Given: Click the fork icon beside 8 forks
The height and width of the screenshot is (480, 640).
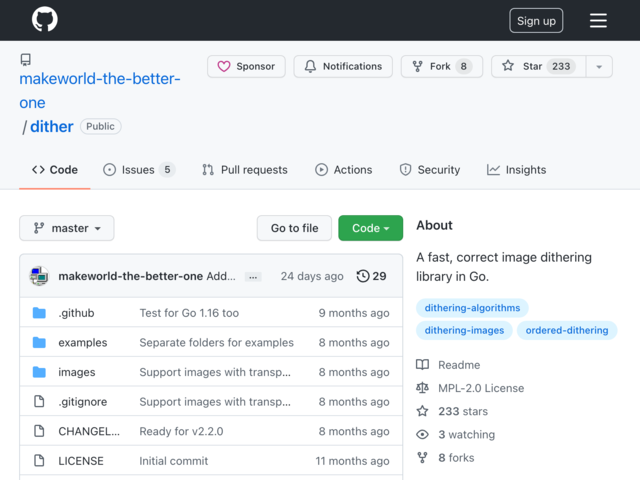Looking at the screenshot, I should click(422, 458).
